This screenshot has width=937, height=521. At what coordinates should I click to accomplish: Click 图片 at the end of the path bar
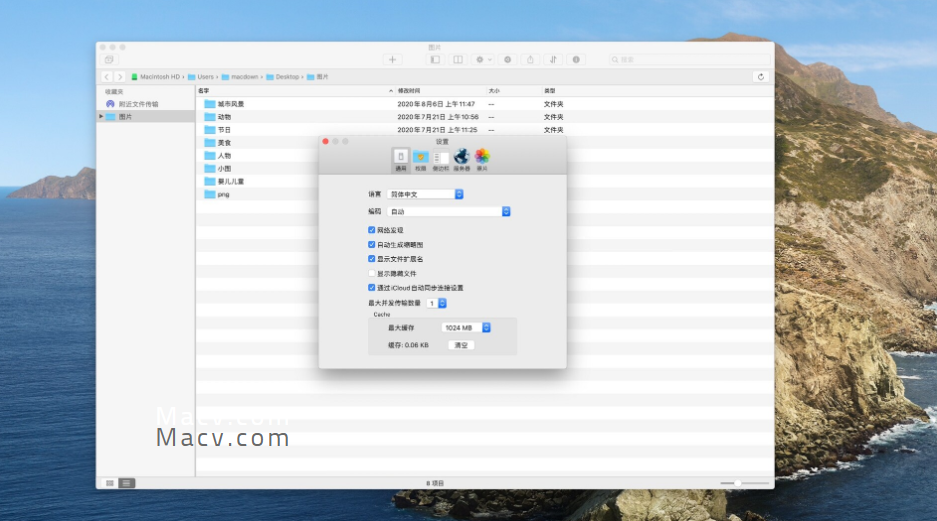coord(318,76)
